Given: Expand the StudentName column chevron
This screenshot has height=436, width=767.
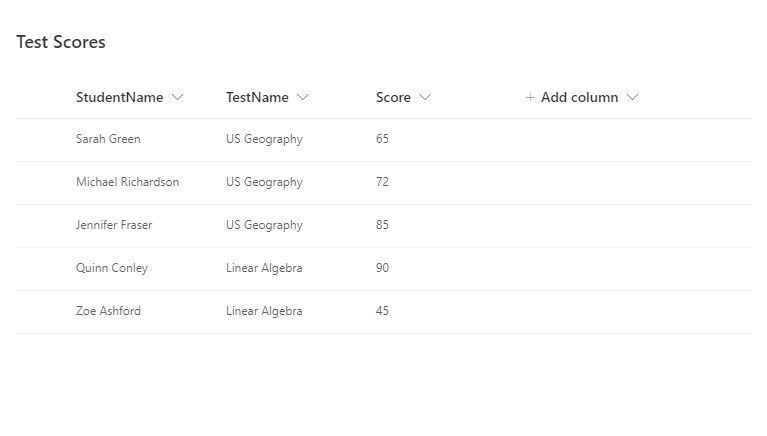Looking at the screenshot, I should pos(178,97).
